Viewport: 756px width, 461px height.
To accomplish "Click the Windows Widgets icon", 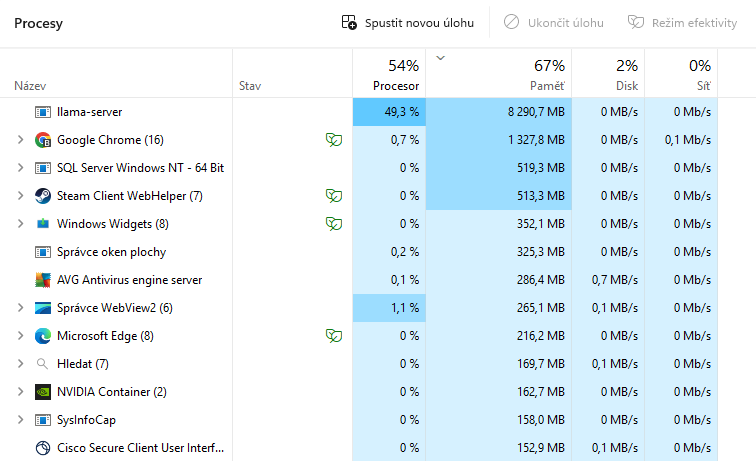I will click(x=43, y=224).
